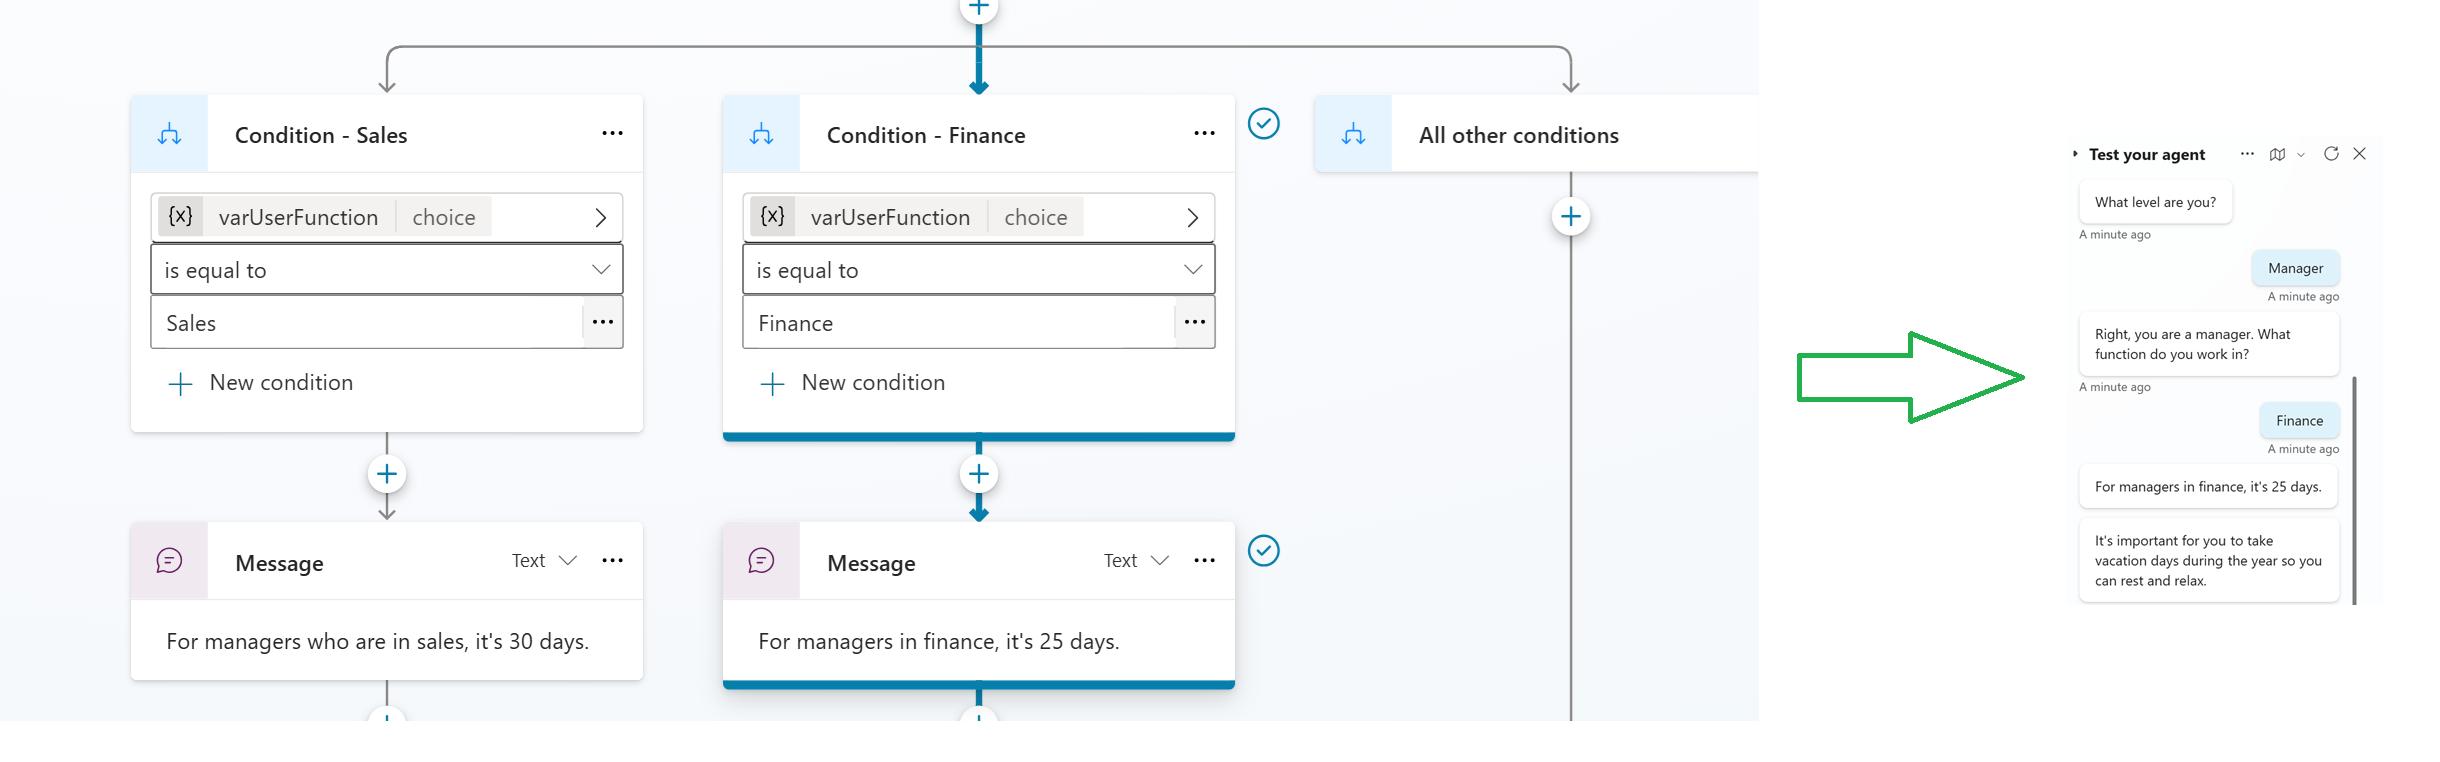
Task: Toggle the checkmark indicator beside Condition - Finance
Action: (x=1265, y=124)
